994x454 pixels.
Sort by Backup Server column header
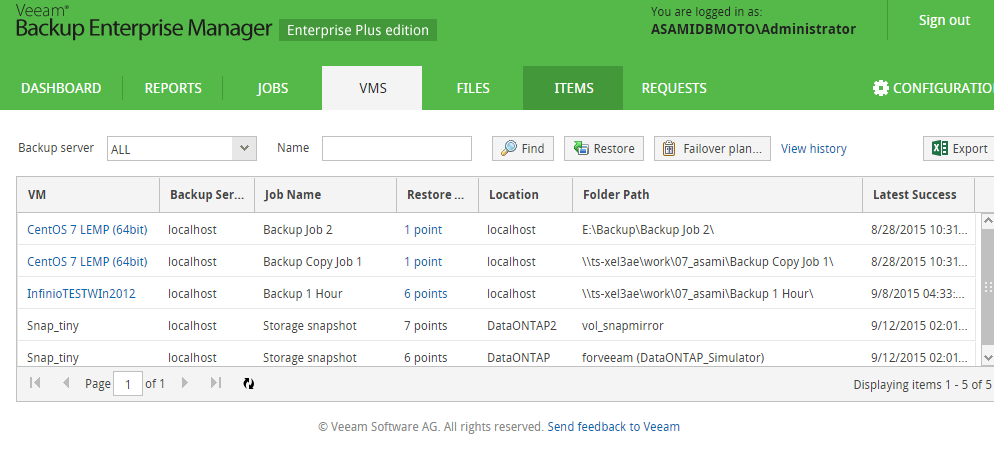click(207, 195)
